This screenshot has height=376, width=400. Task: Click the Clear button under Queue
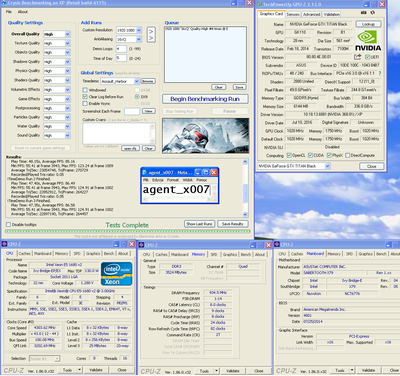219,87
